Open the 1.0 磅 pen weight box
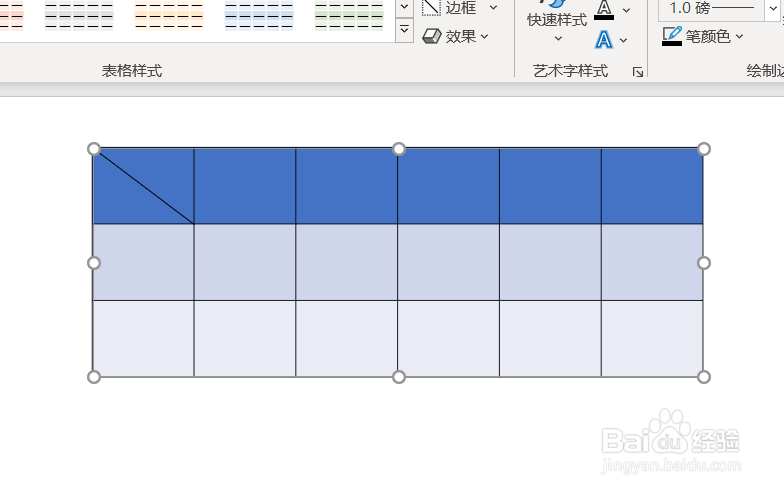 point(712,8)
